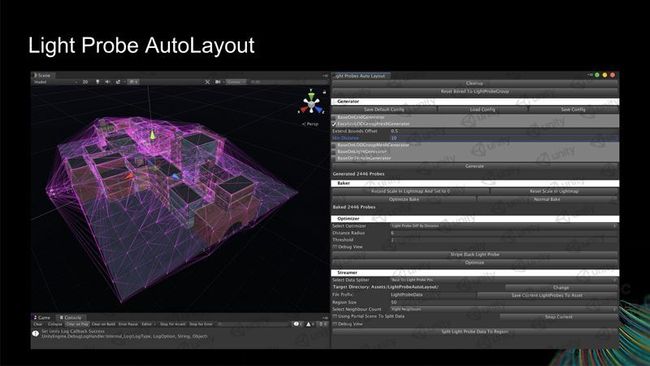Expand the Select Neighbour Count dropdown
The width and height of the screenshot is (650, 366).
tap(504, 309)
